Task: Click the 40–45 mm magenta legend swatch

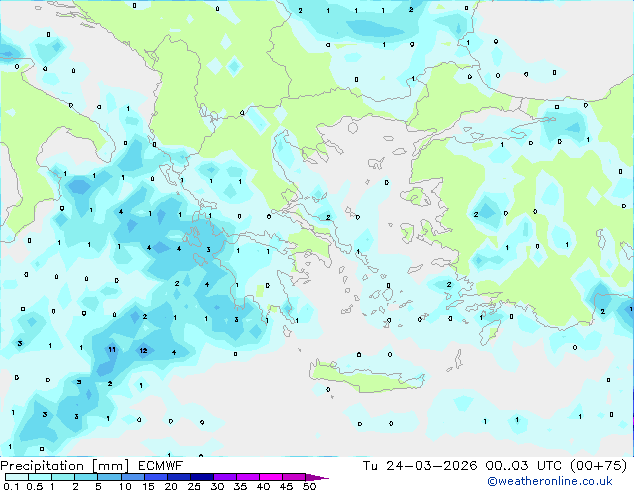Action: (271, 477)
